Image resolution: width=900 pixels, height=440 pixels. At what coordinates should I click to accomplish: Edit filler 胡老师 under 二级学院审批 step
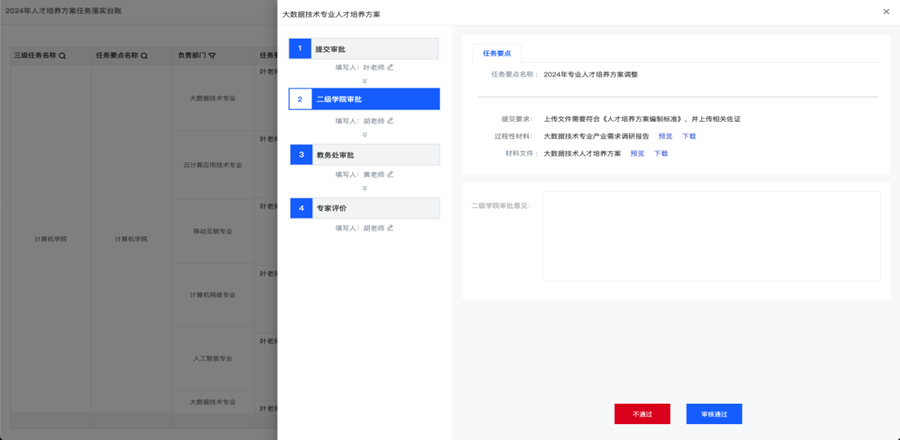tap(390, 121)
